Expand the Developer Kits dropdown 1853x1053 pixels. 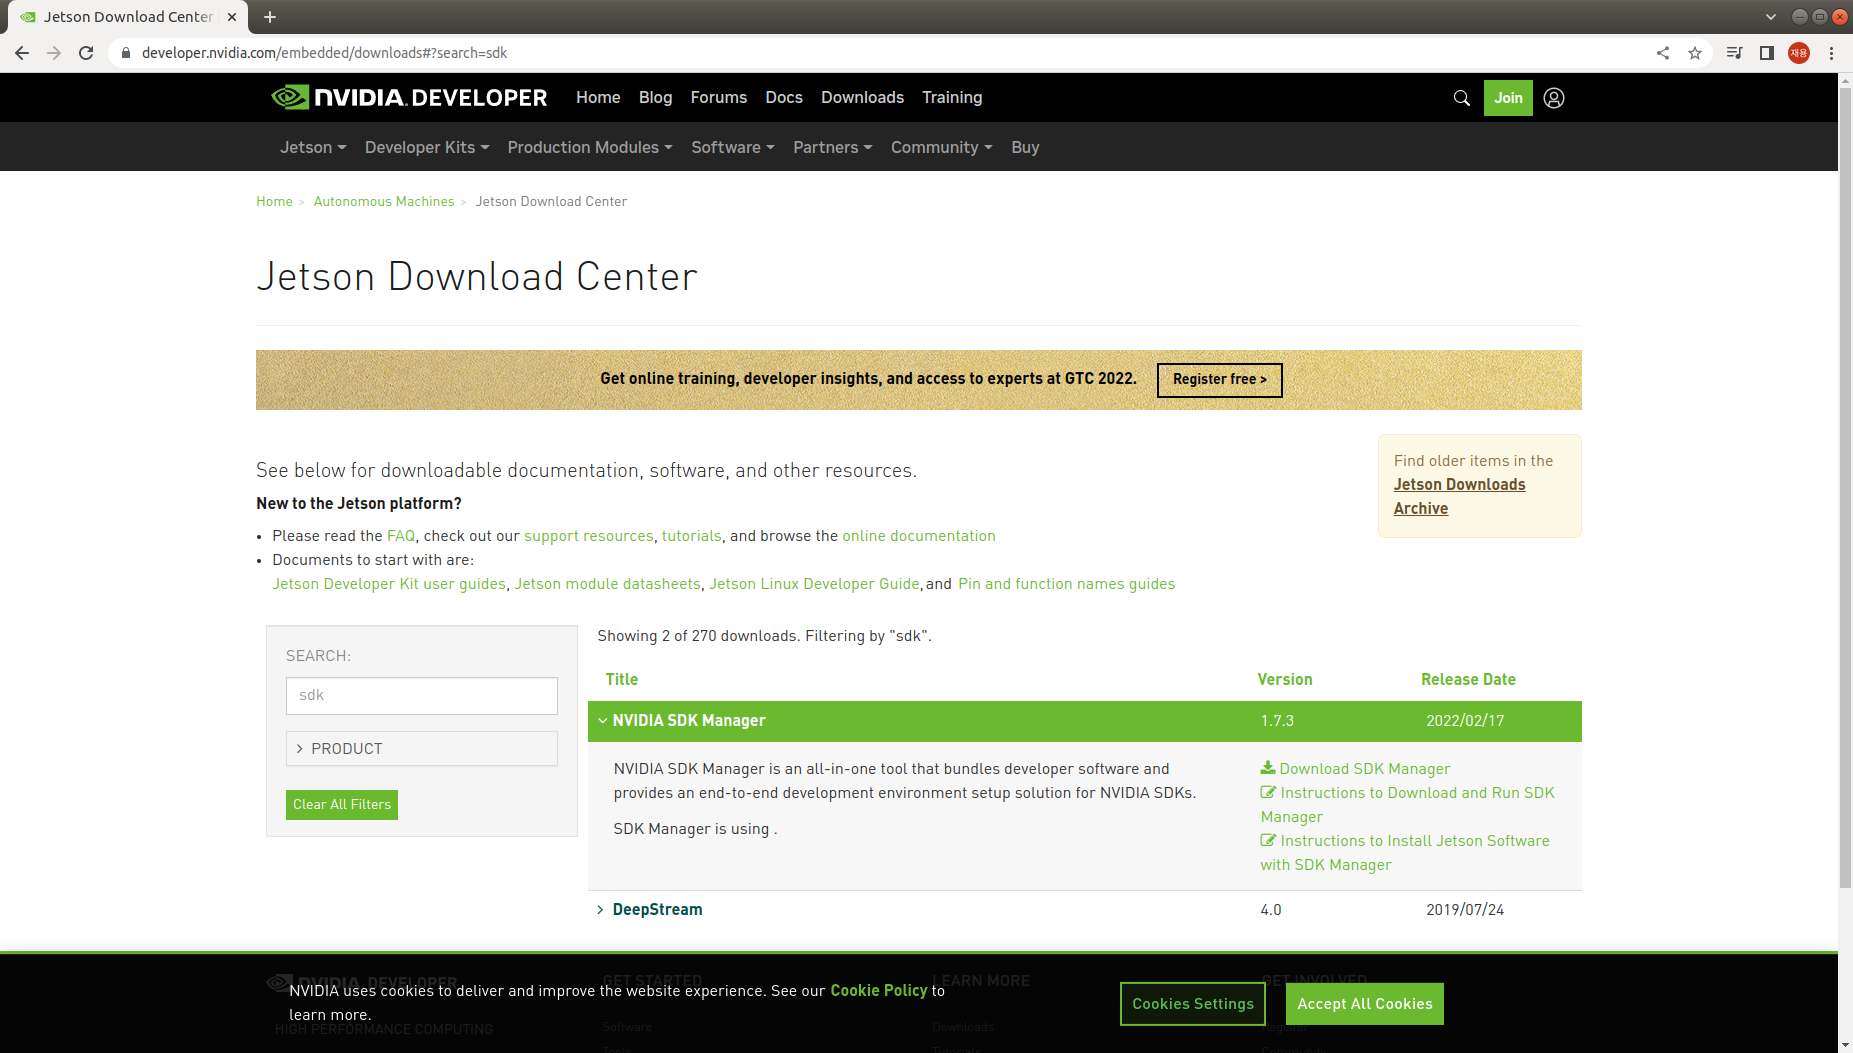427,147
